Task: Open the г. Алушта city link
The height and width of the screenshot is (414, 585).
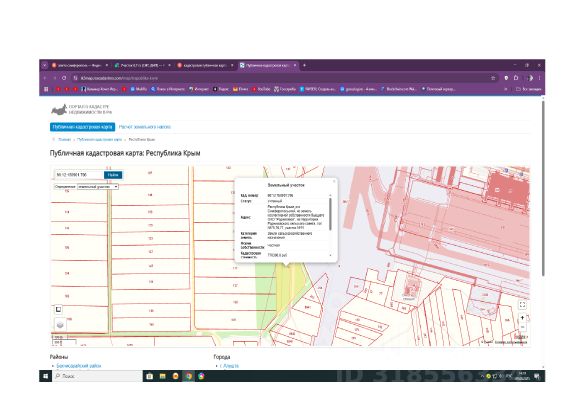Action: coord(229,366)
